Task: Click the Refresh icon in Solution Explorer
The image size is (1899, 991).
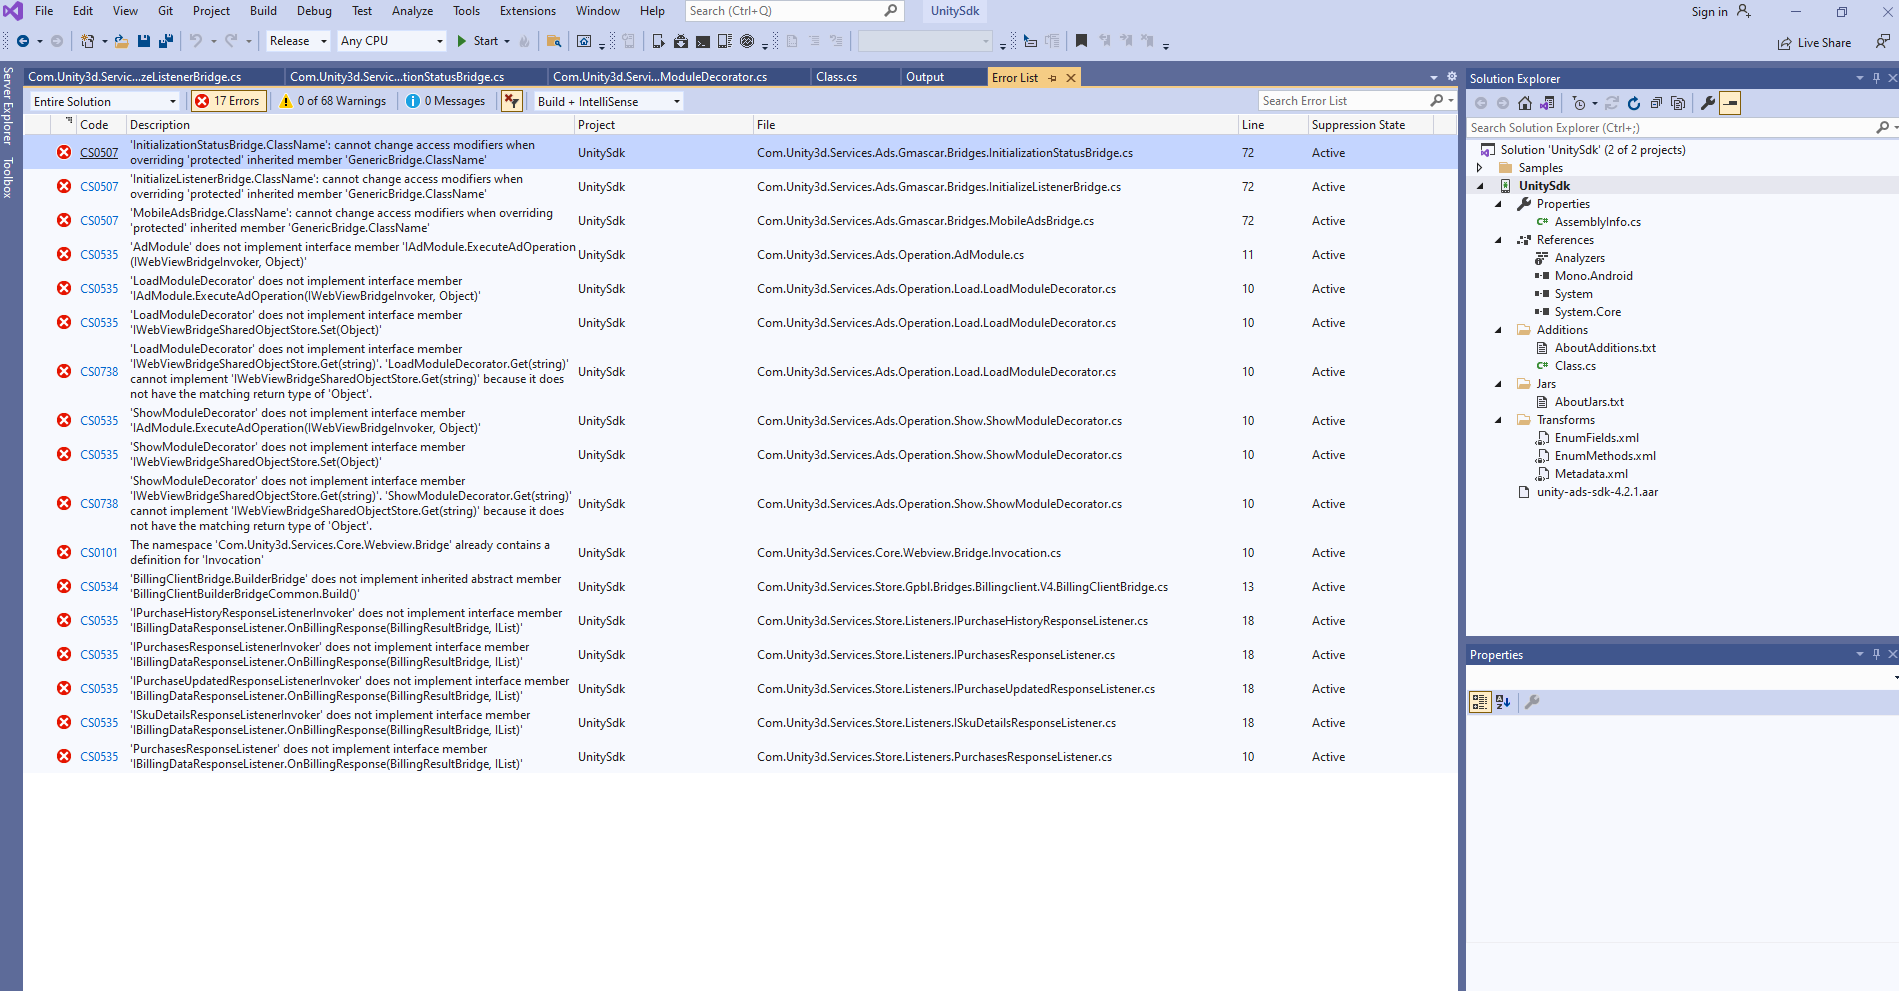Action: 1634,103
